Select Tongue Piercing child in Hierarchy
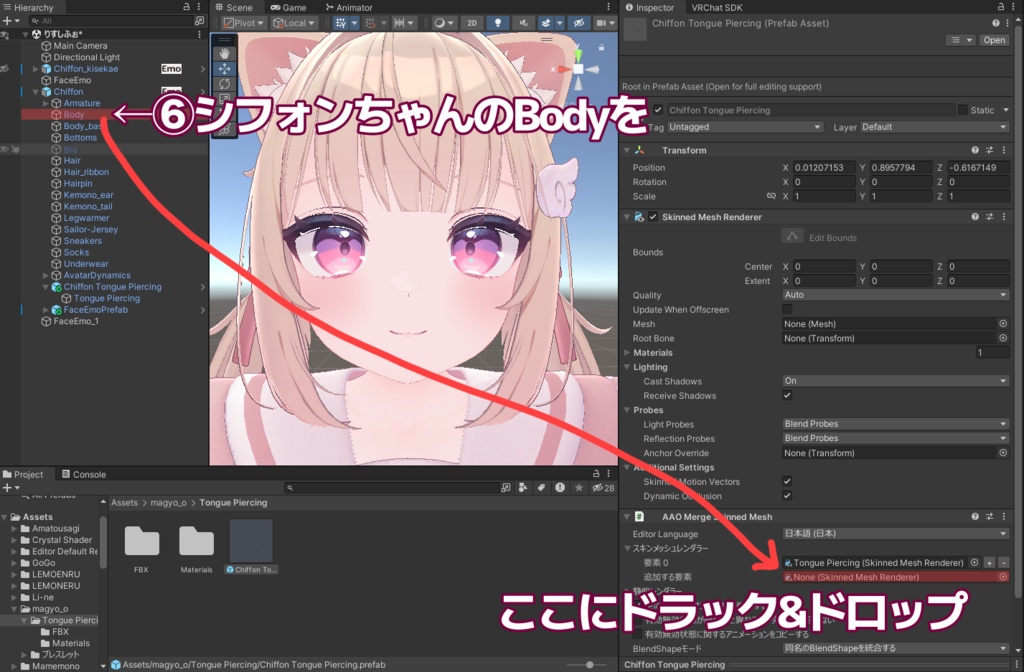Viewport: 1024px width, 672px height. click(x=106, y=298)
